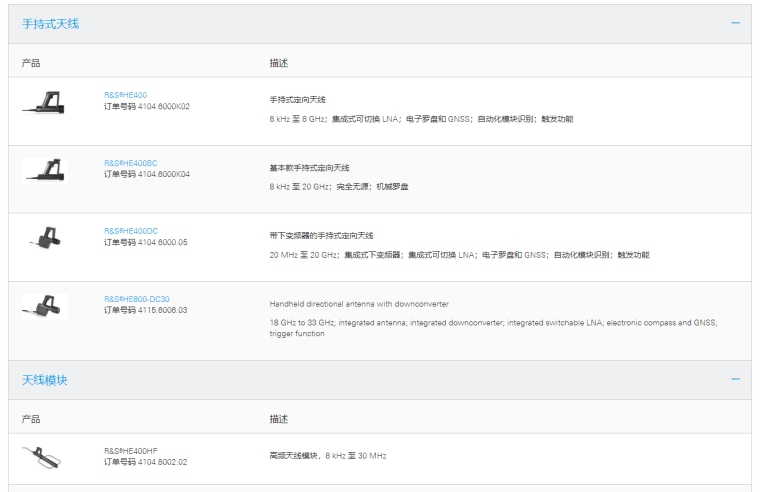Open the R&S HE400DC product link

[131, 231]
